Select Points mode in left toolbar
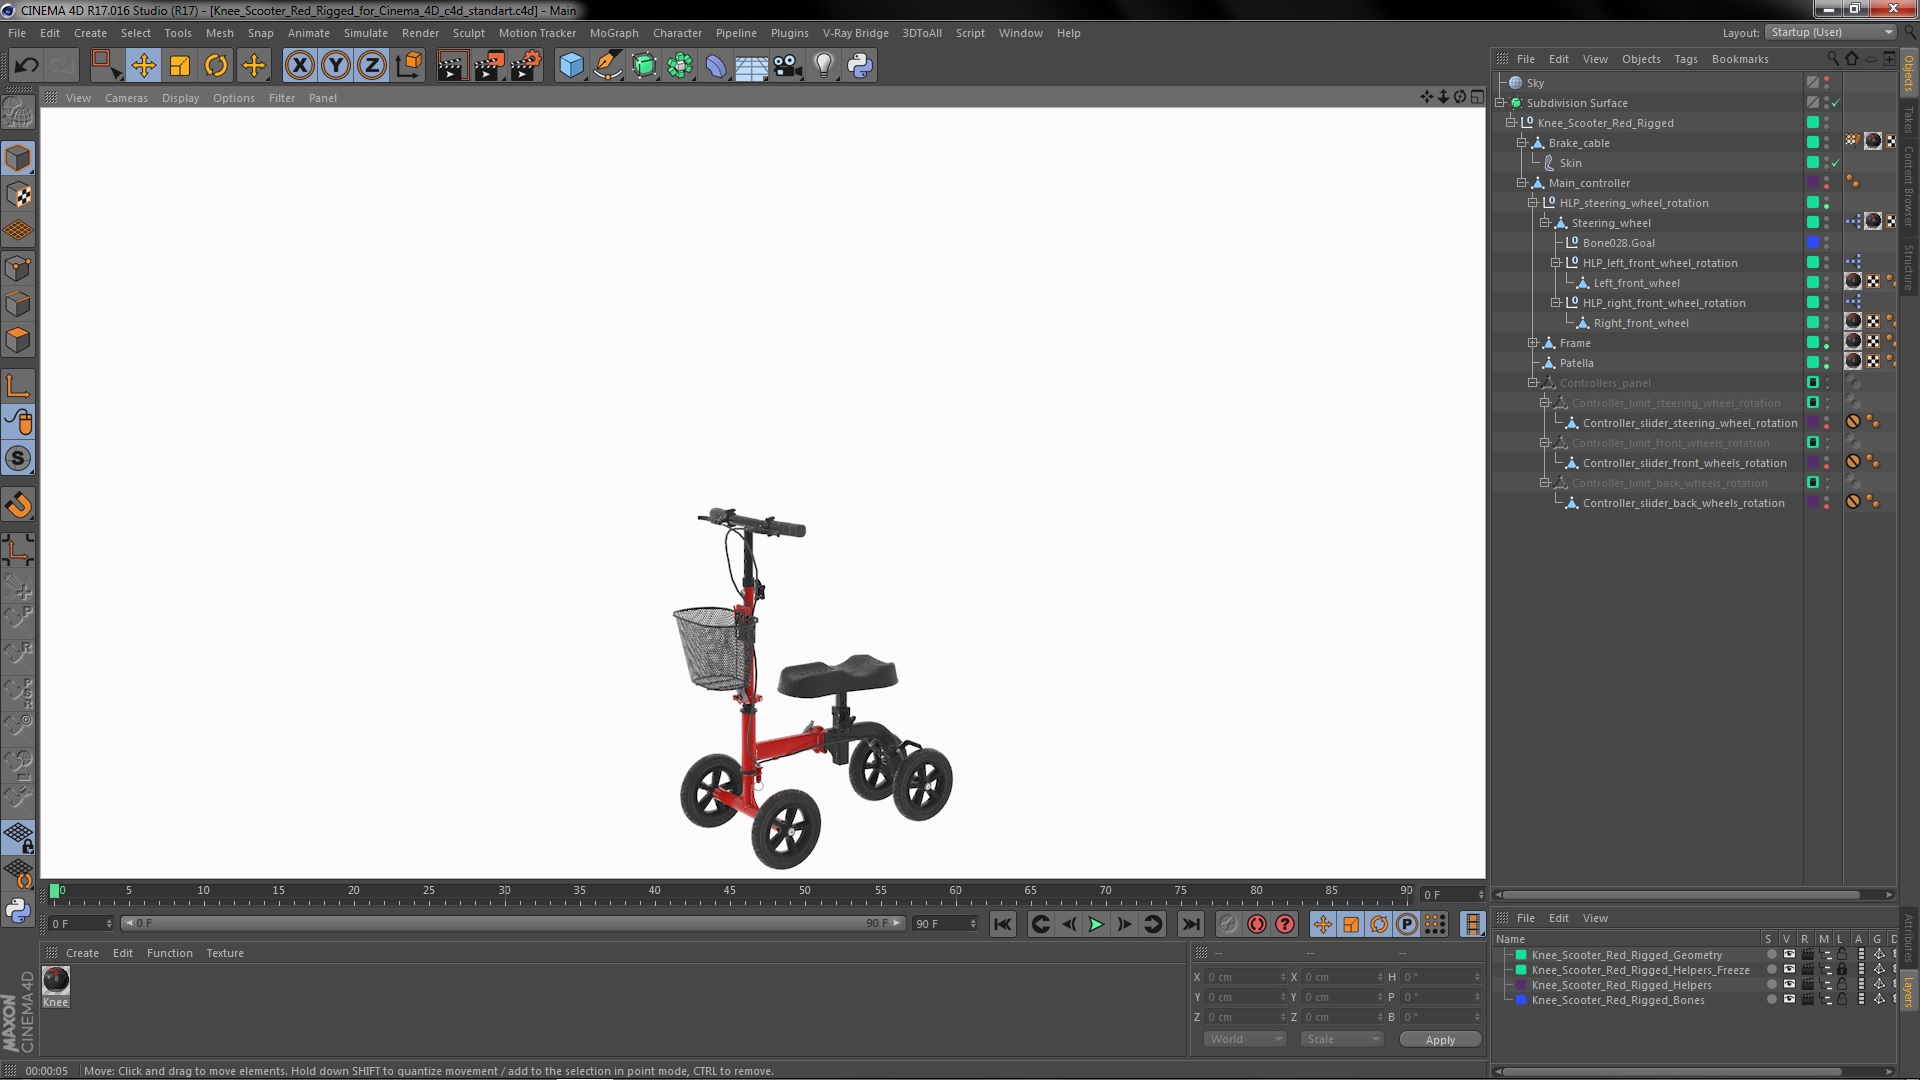The image size is (1920, 1080). point(18,267)
